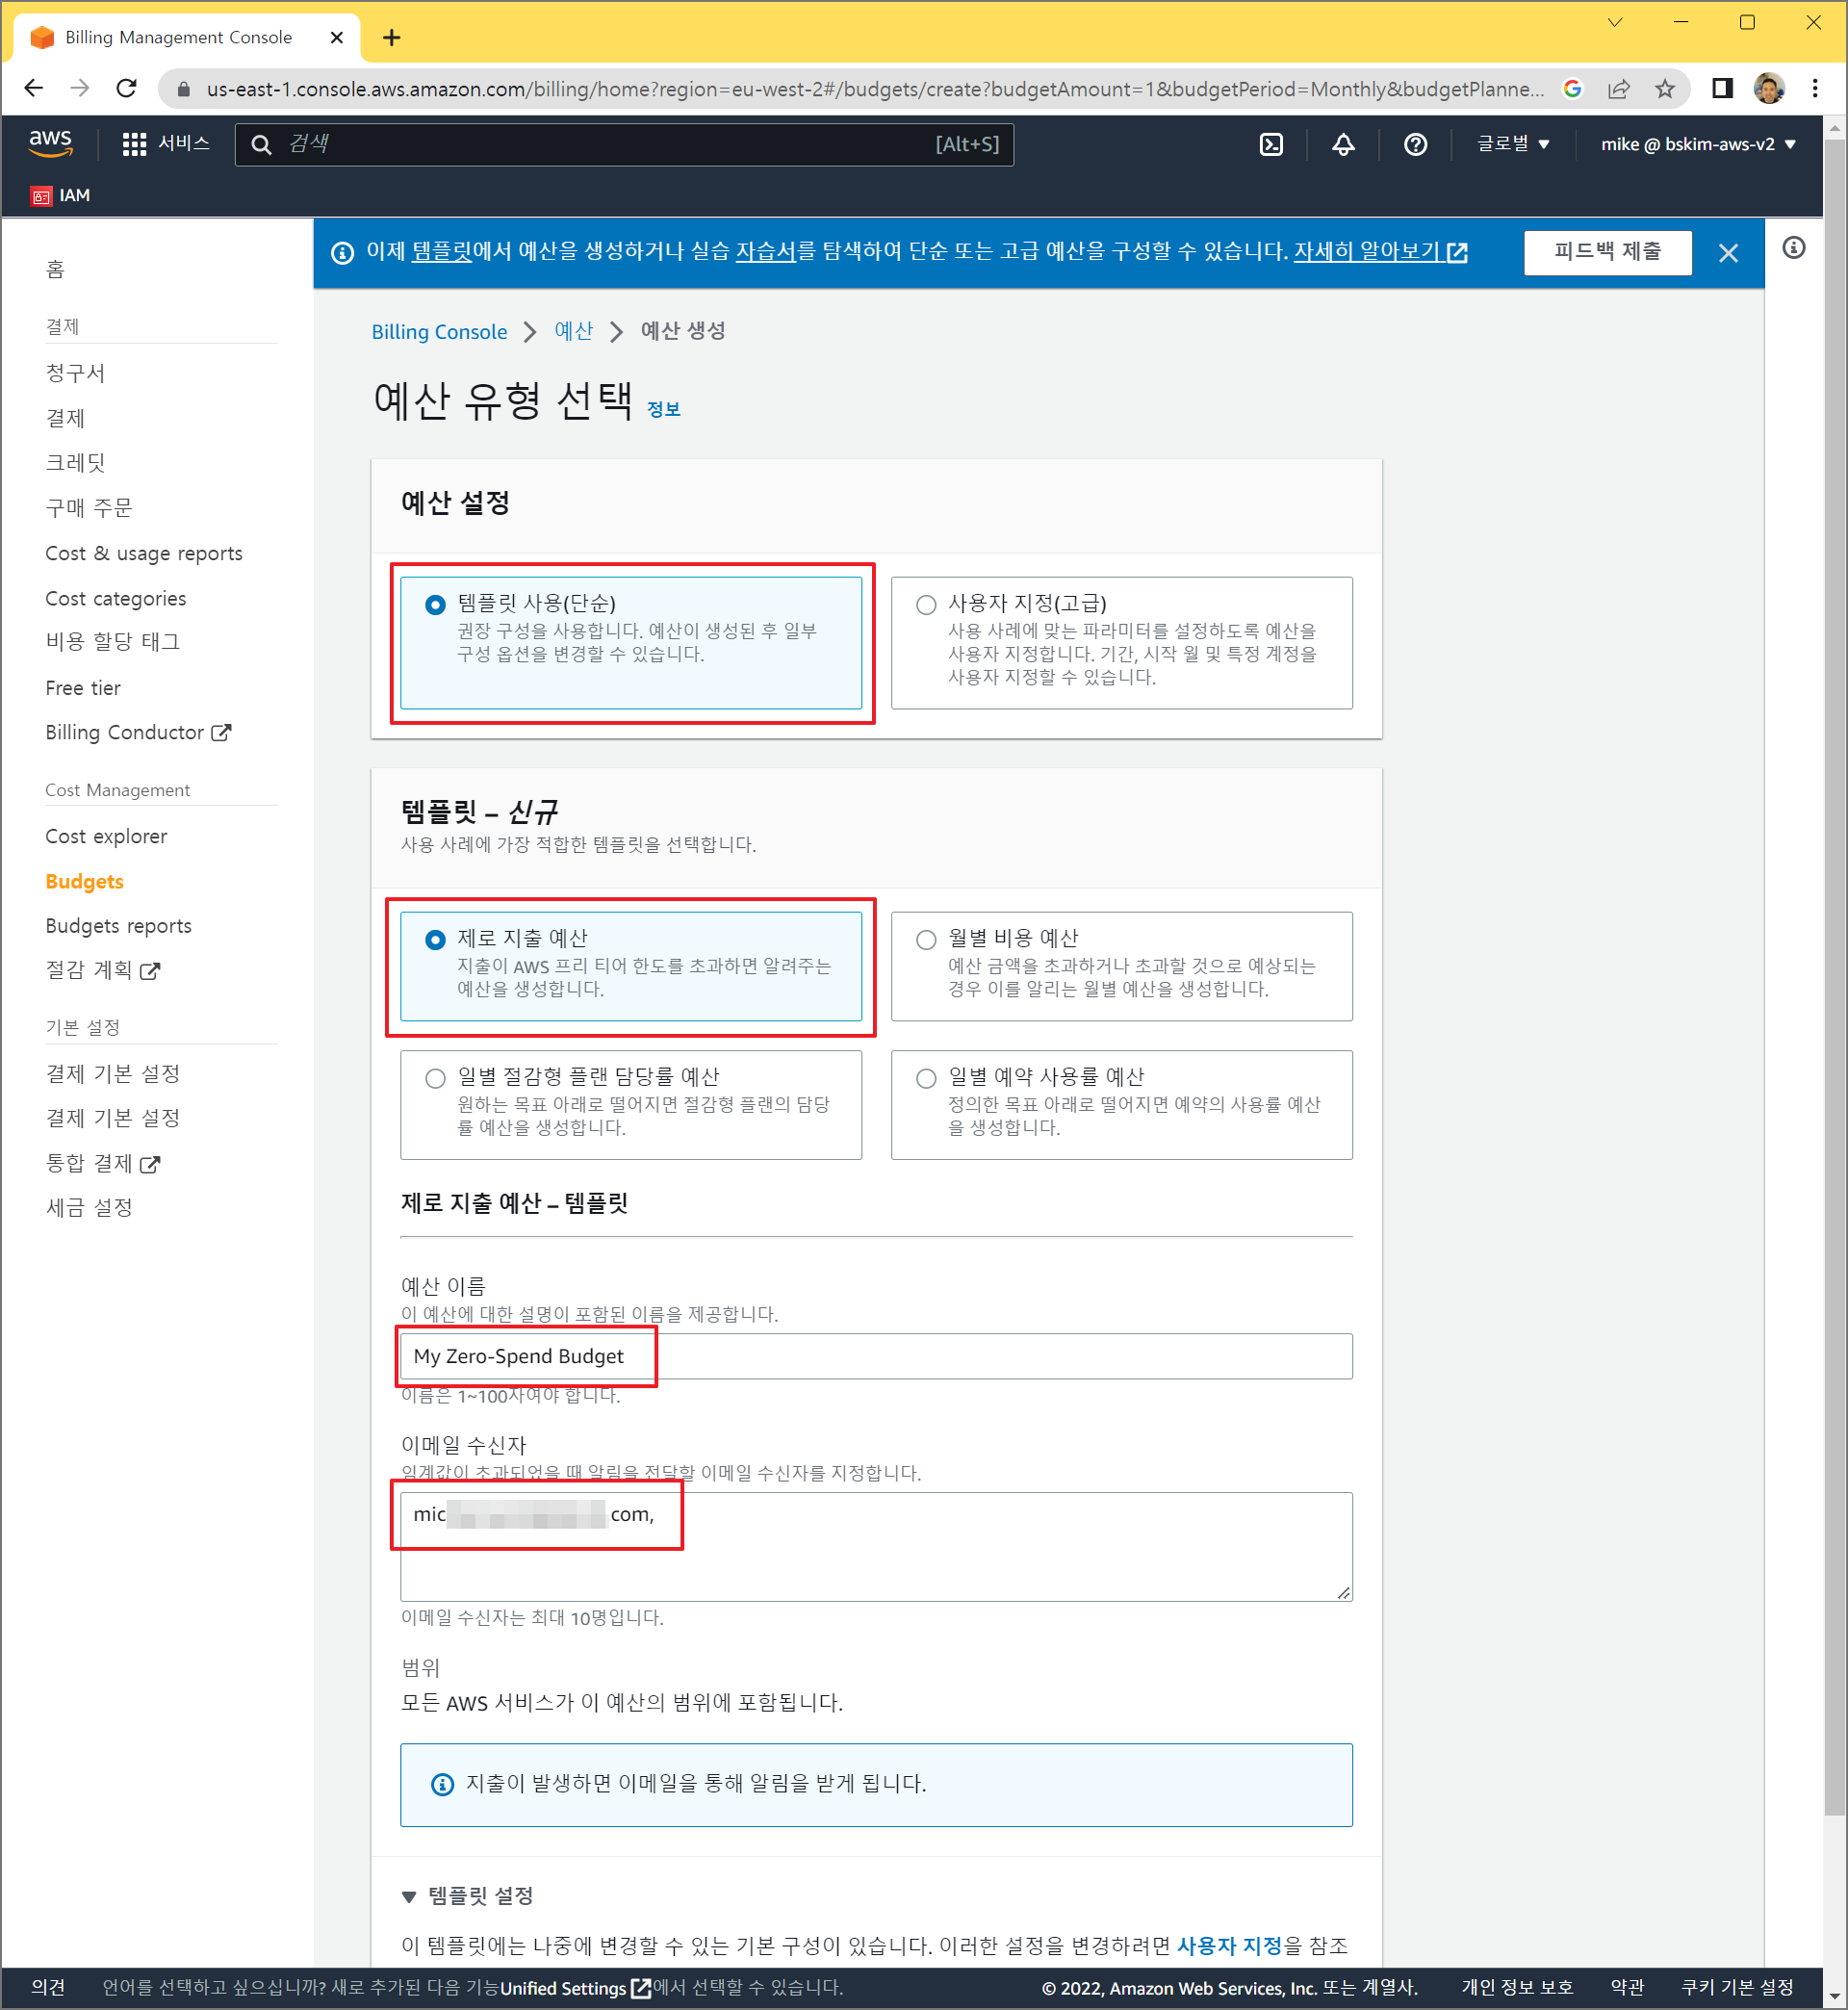Select the 사용자 지정(고급) radio option
Screen dimensions: 1848x2010
pos(926,604)
